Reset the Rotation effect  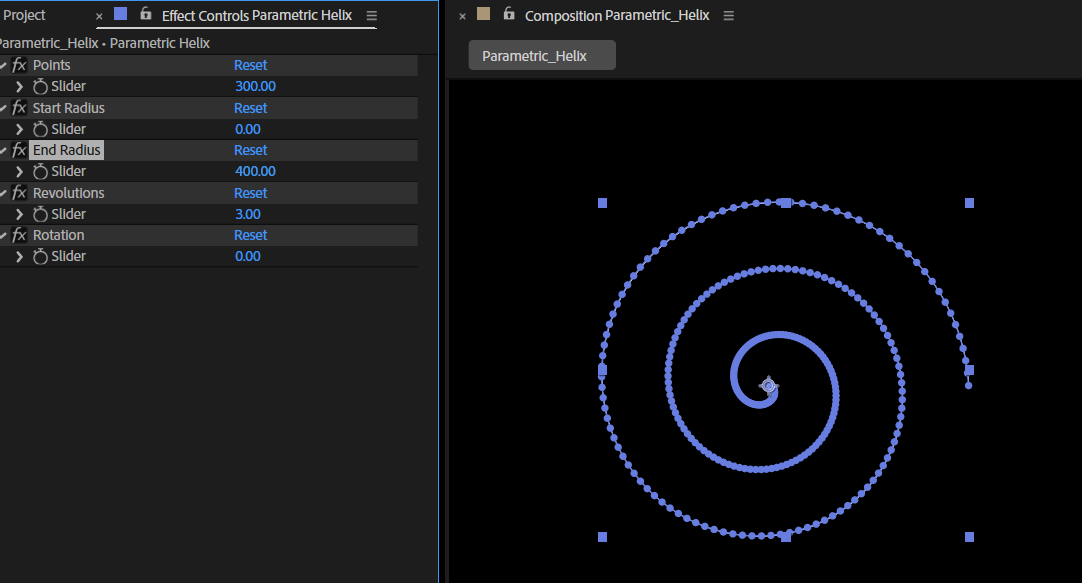pos(250,235)
